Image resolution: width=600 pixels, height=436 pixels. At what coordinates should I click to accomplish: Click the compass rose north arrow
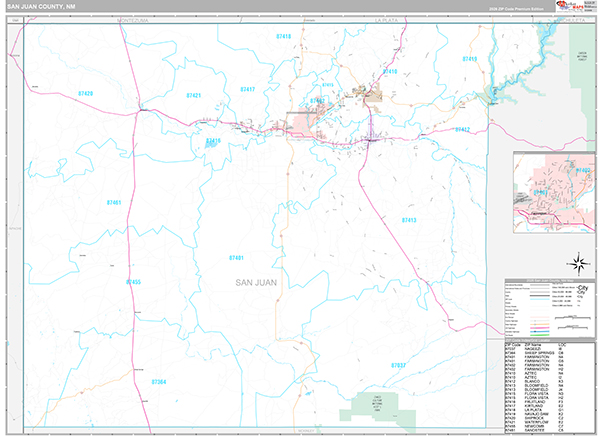tap(577, 263)
